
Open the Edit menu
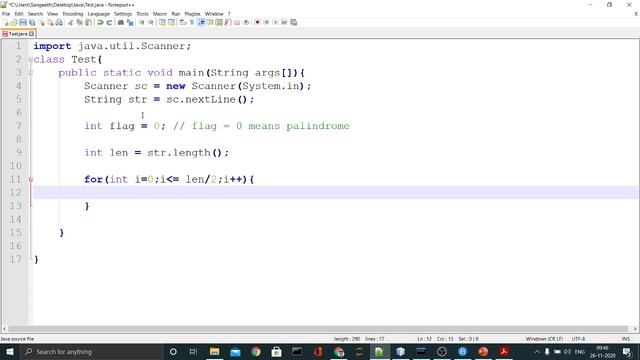(19, 14)
